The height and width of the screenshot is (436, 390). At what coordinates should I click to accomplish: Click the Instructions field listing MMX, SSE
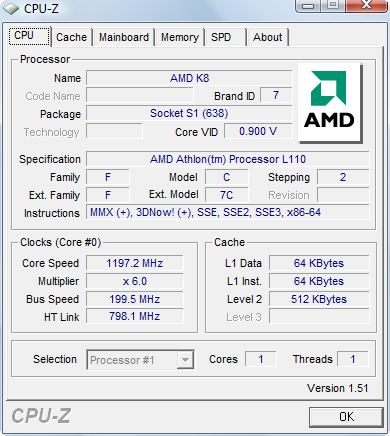pyautogui.click(x=228, y=212)
